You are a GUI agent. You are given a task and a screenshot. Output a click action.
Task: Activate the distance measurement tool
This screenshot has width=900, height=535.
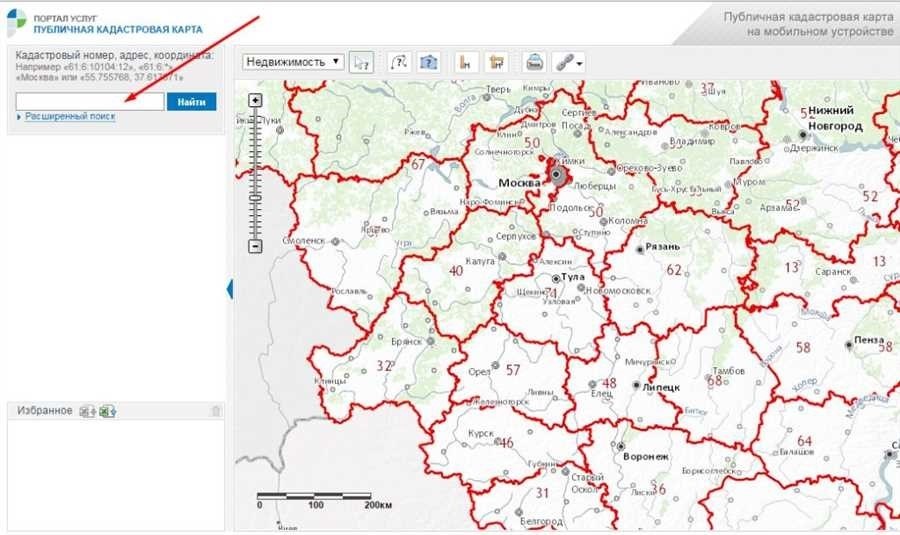click(398, 62)
